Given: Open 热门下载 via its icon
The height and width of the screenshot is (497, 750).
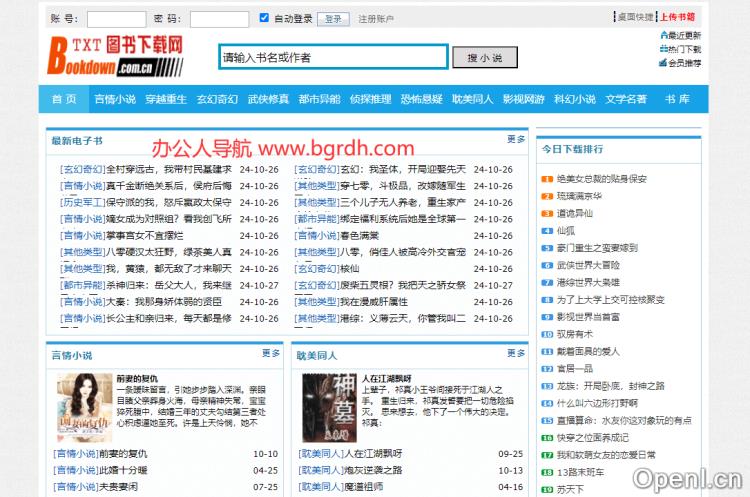Looking at the screenshot, I should coord(662,49).
